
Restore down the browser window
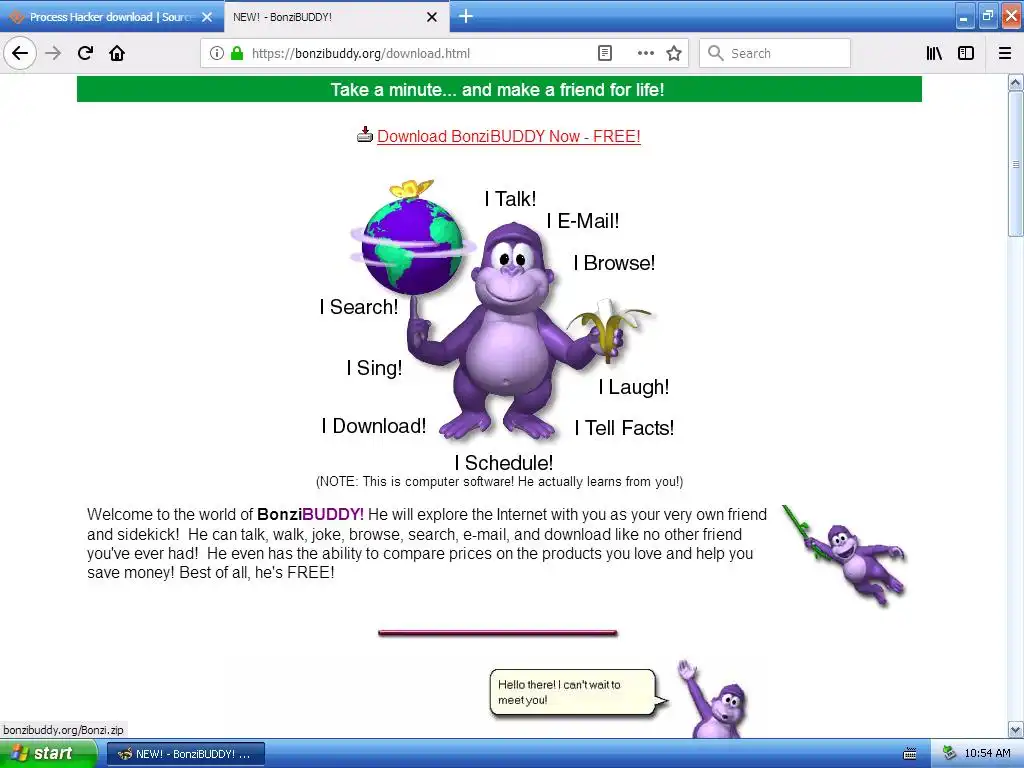[x=988, y=16]
